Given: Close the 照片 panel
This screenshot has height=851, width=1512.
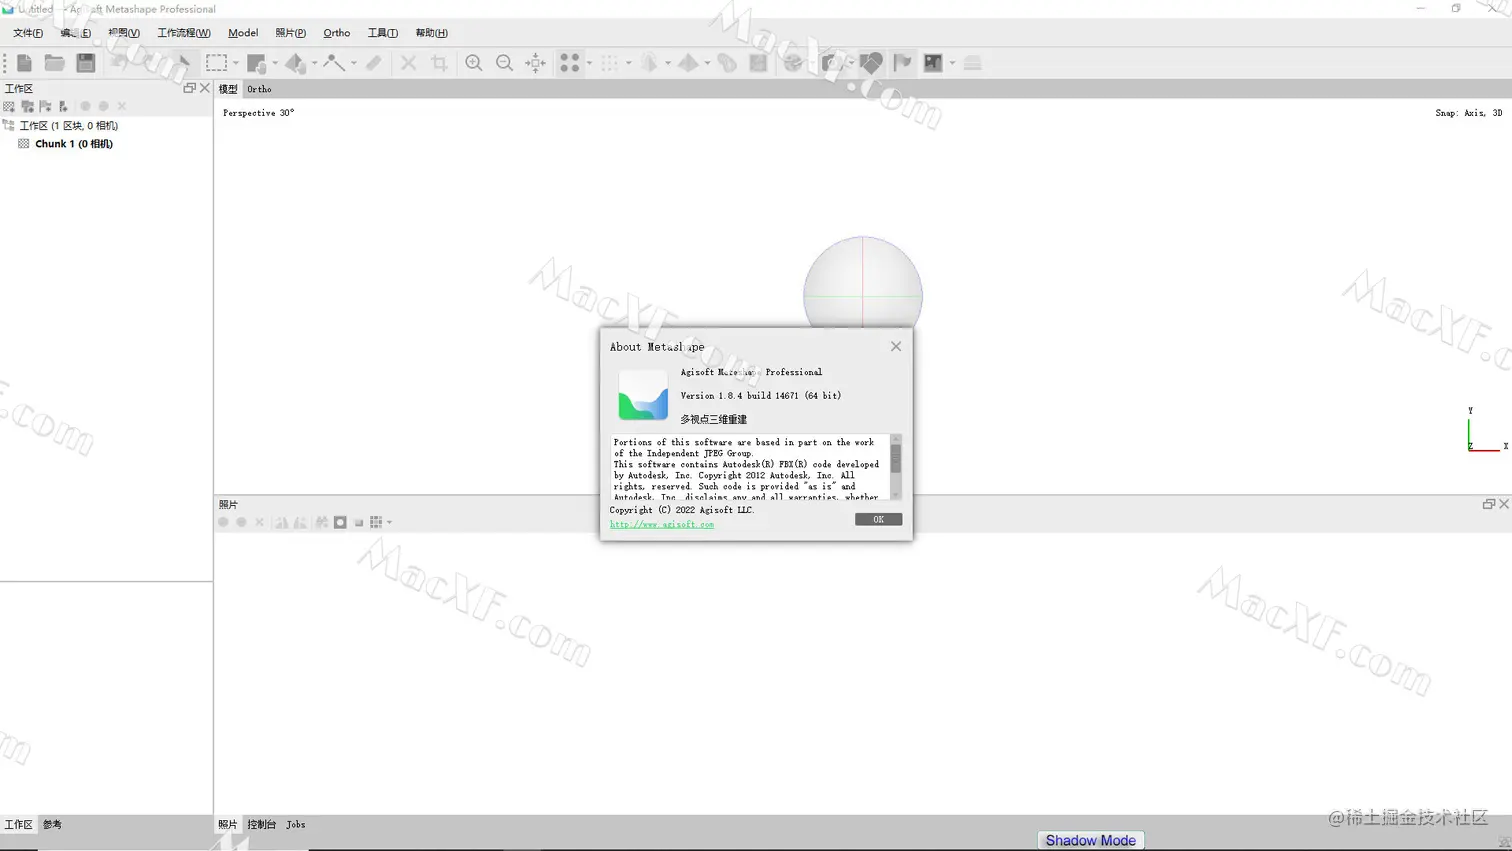Looking at the screenshot, I should 1504,504.
